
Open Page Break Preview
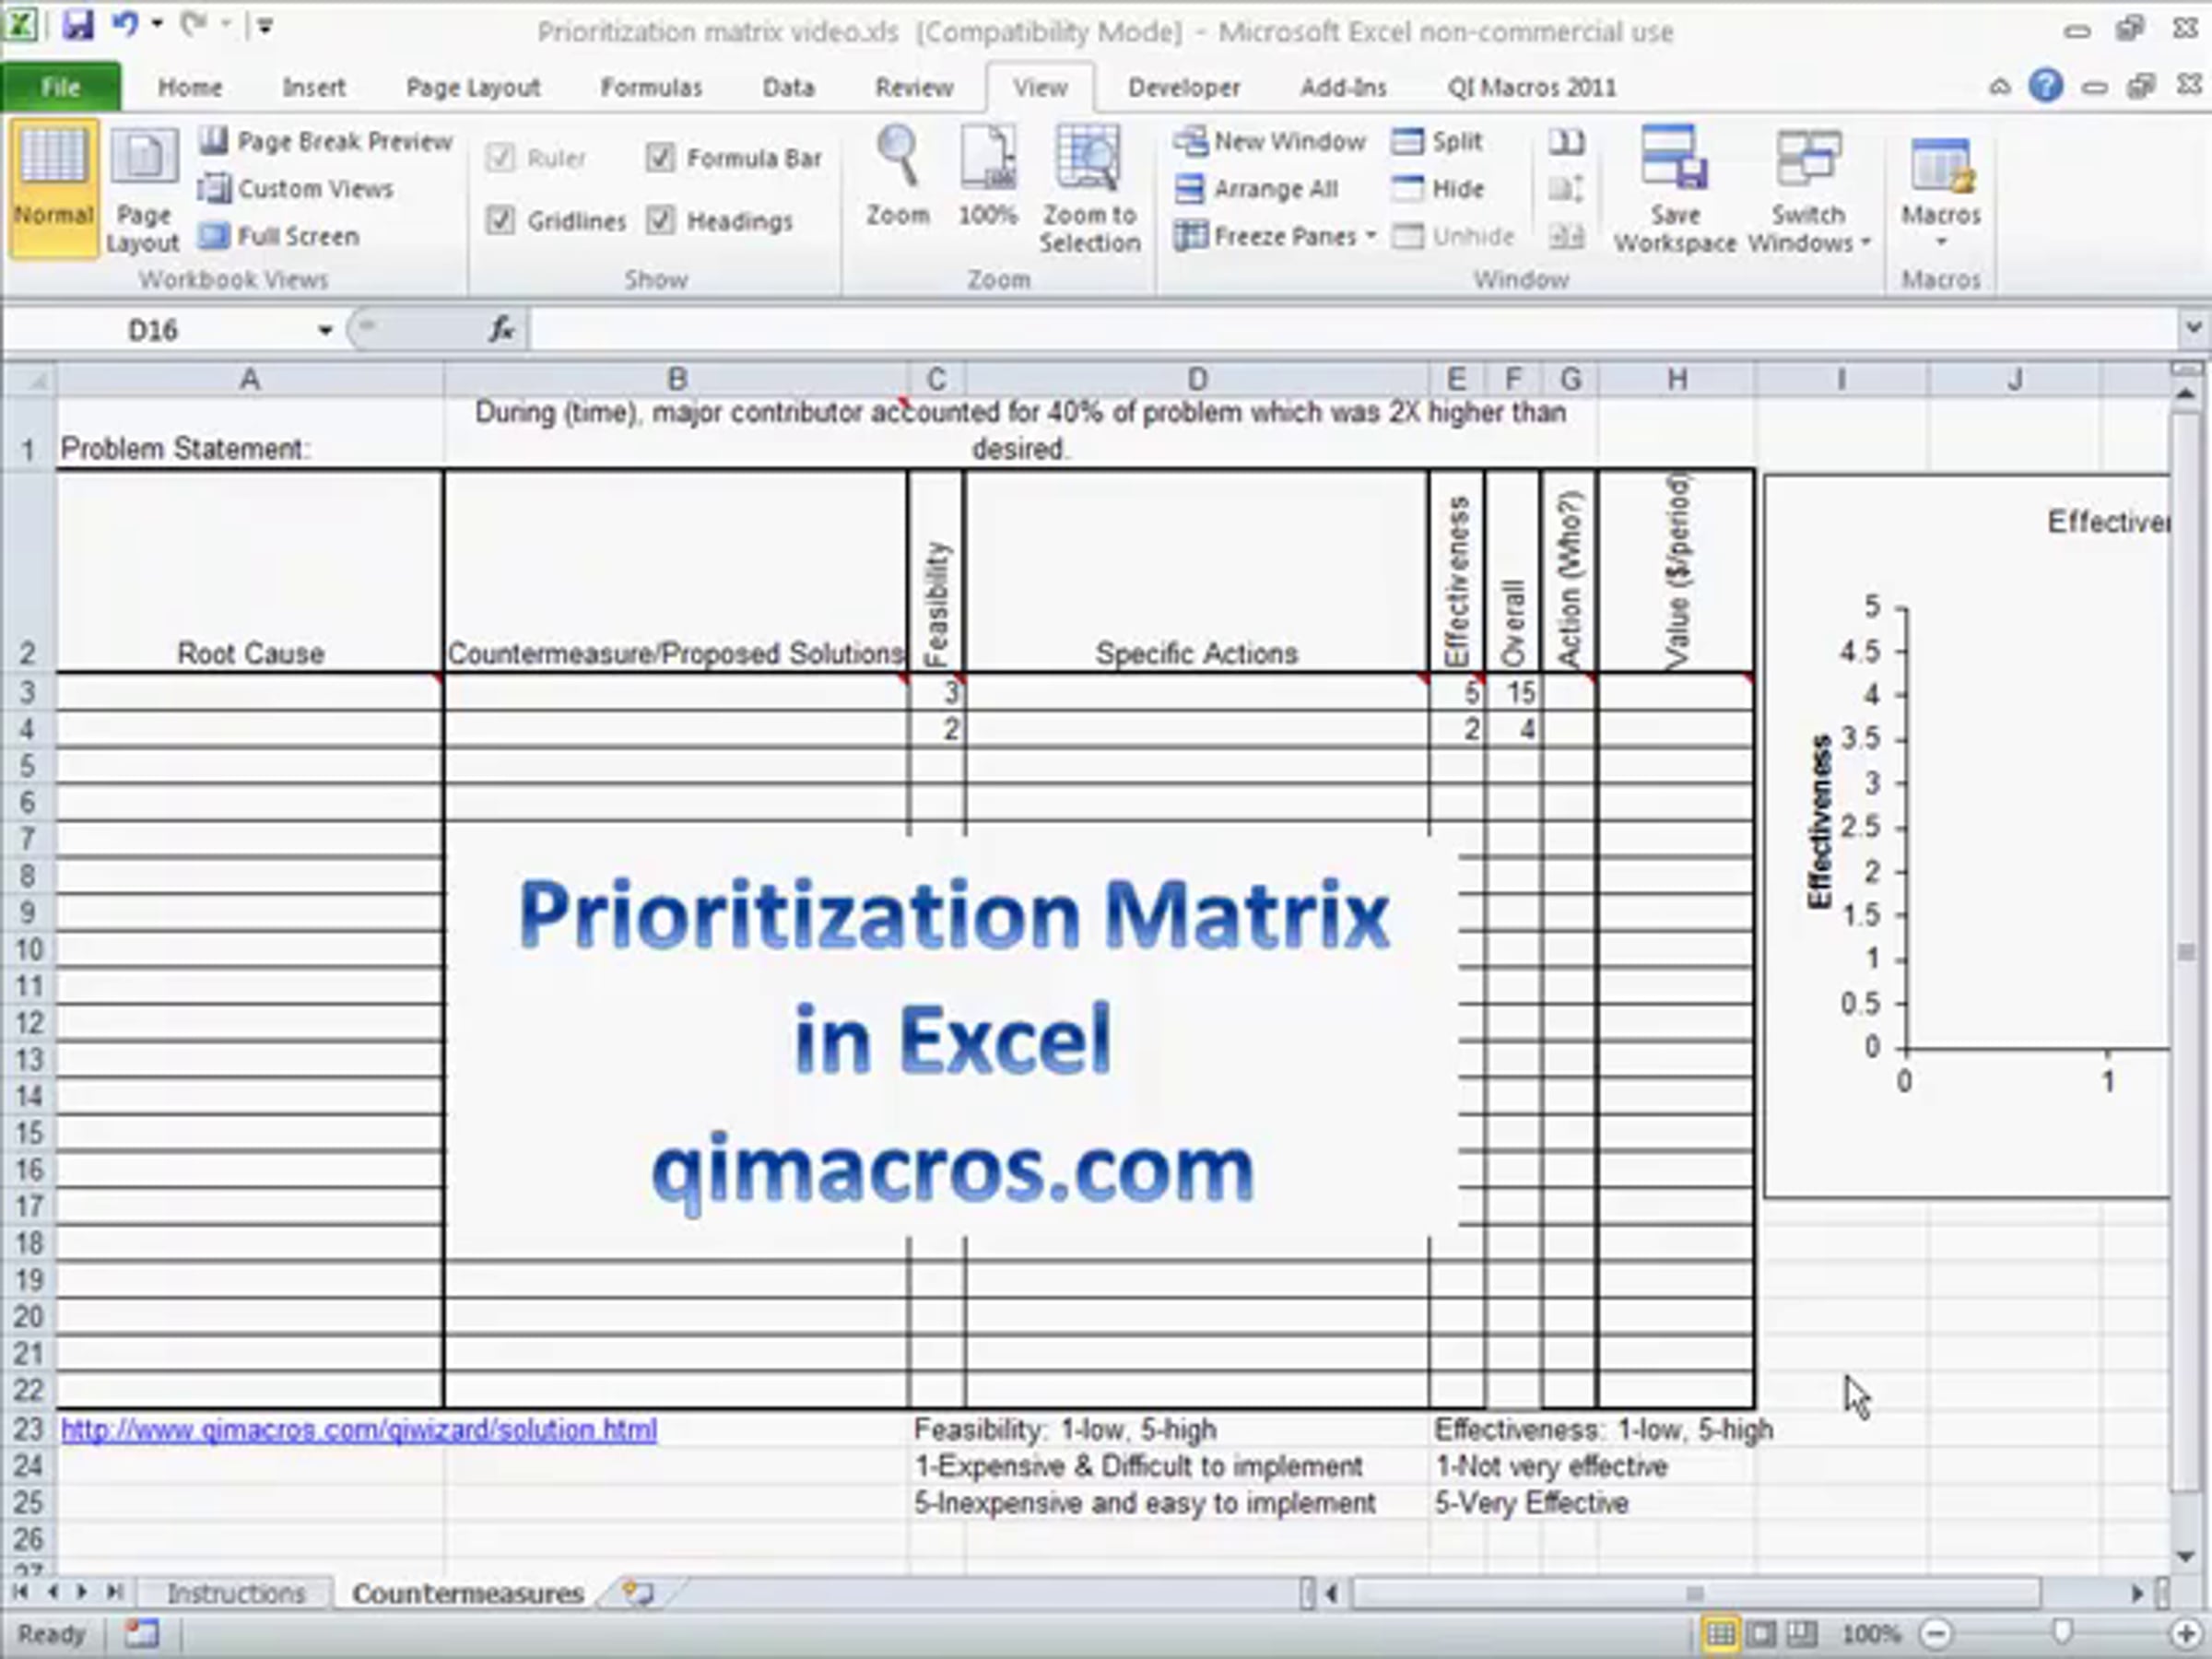pyautogui.click(x=326, y=141)
